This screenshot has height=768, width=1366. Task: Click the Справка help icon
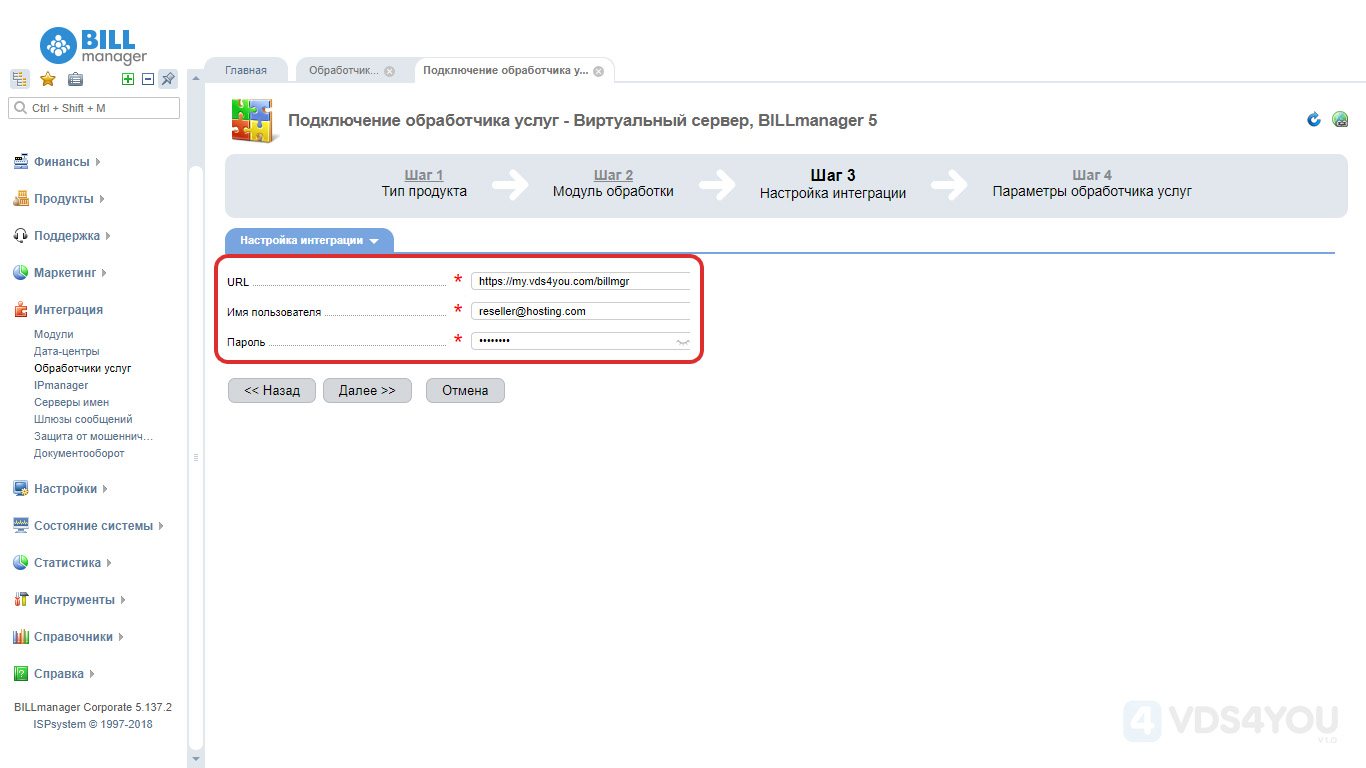[20, 674]
